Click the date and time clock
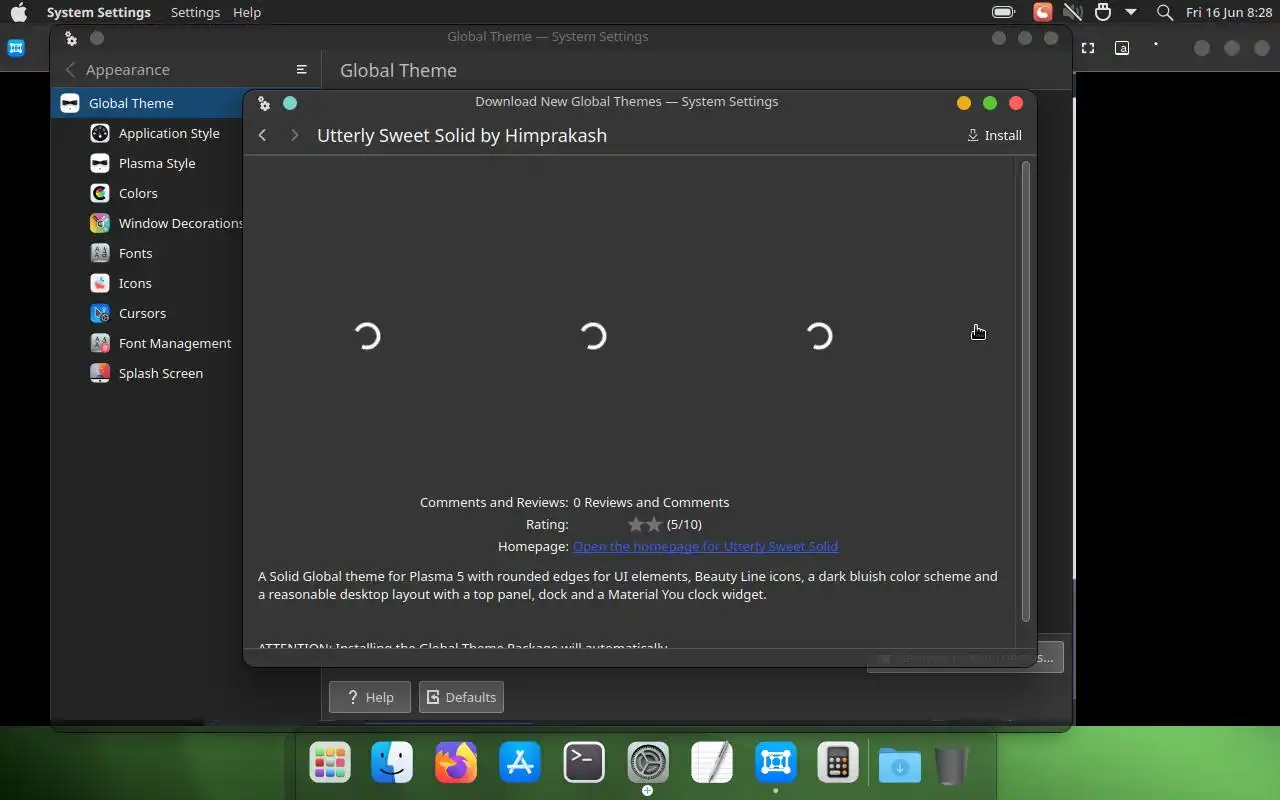 [1229, 12]
